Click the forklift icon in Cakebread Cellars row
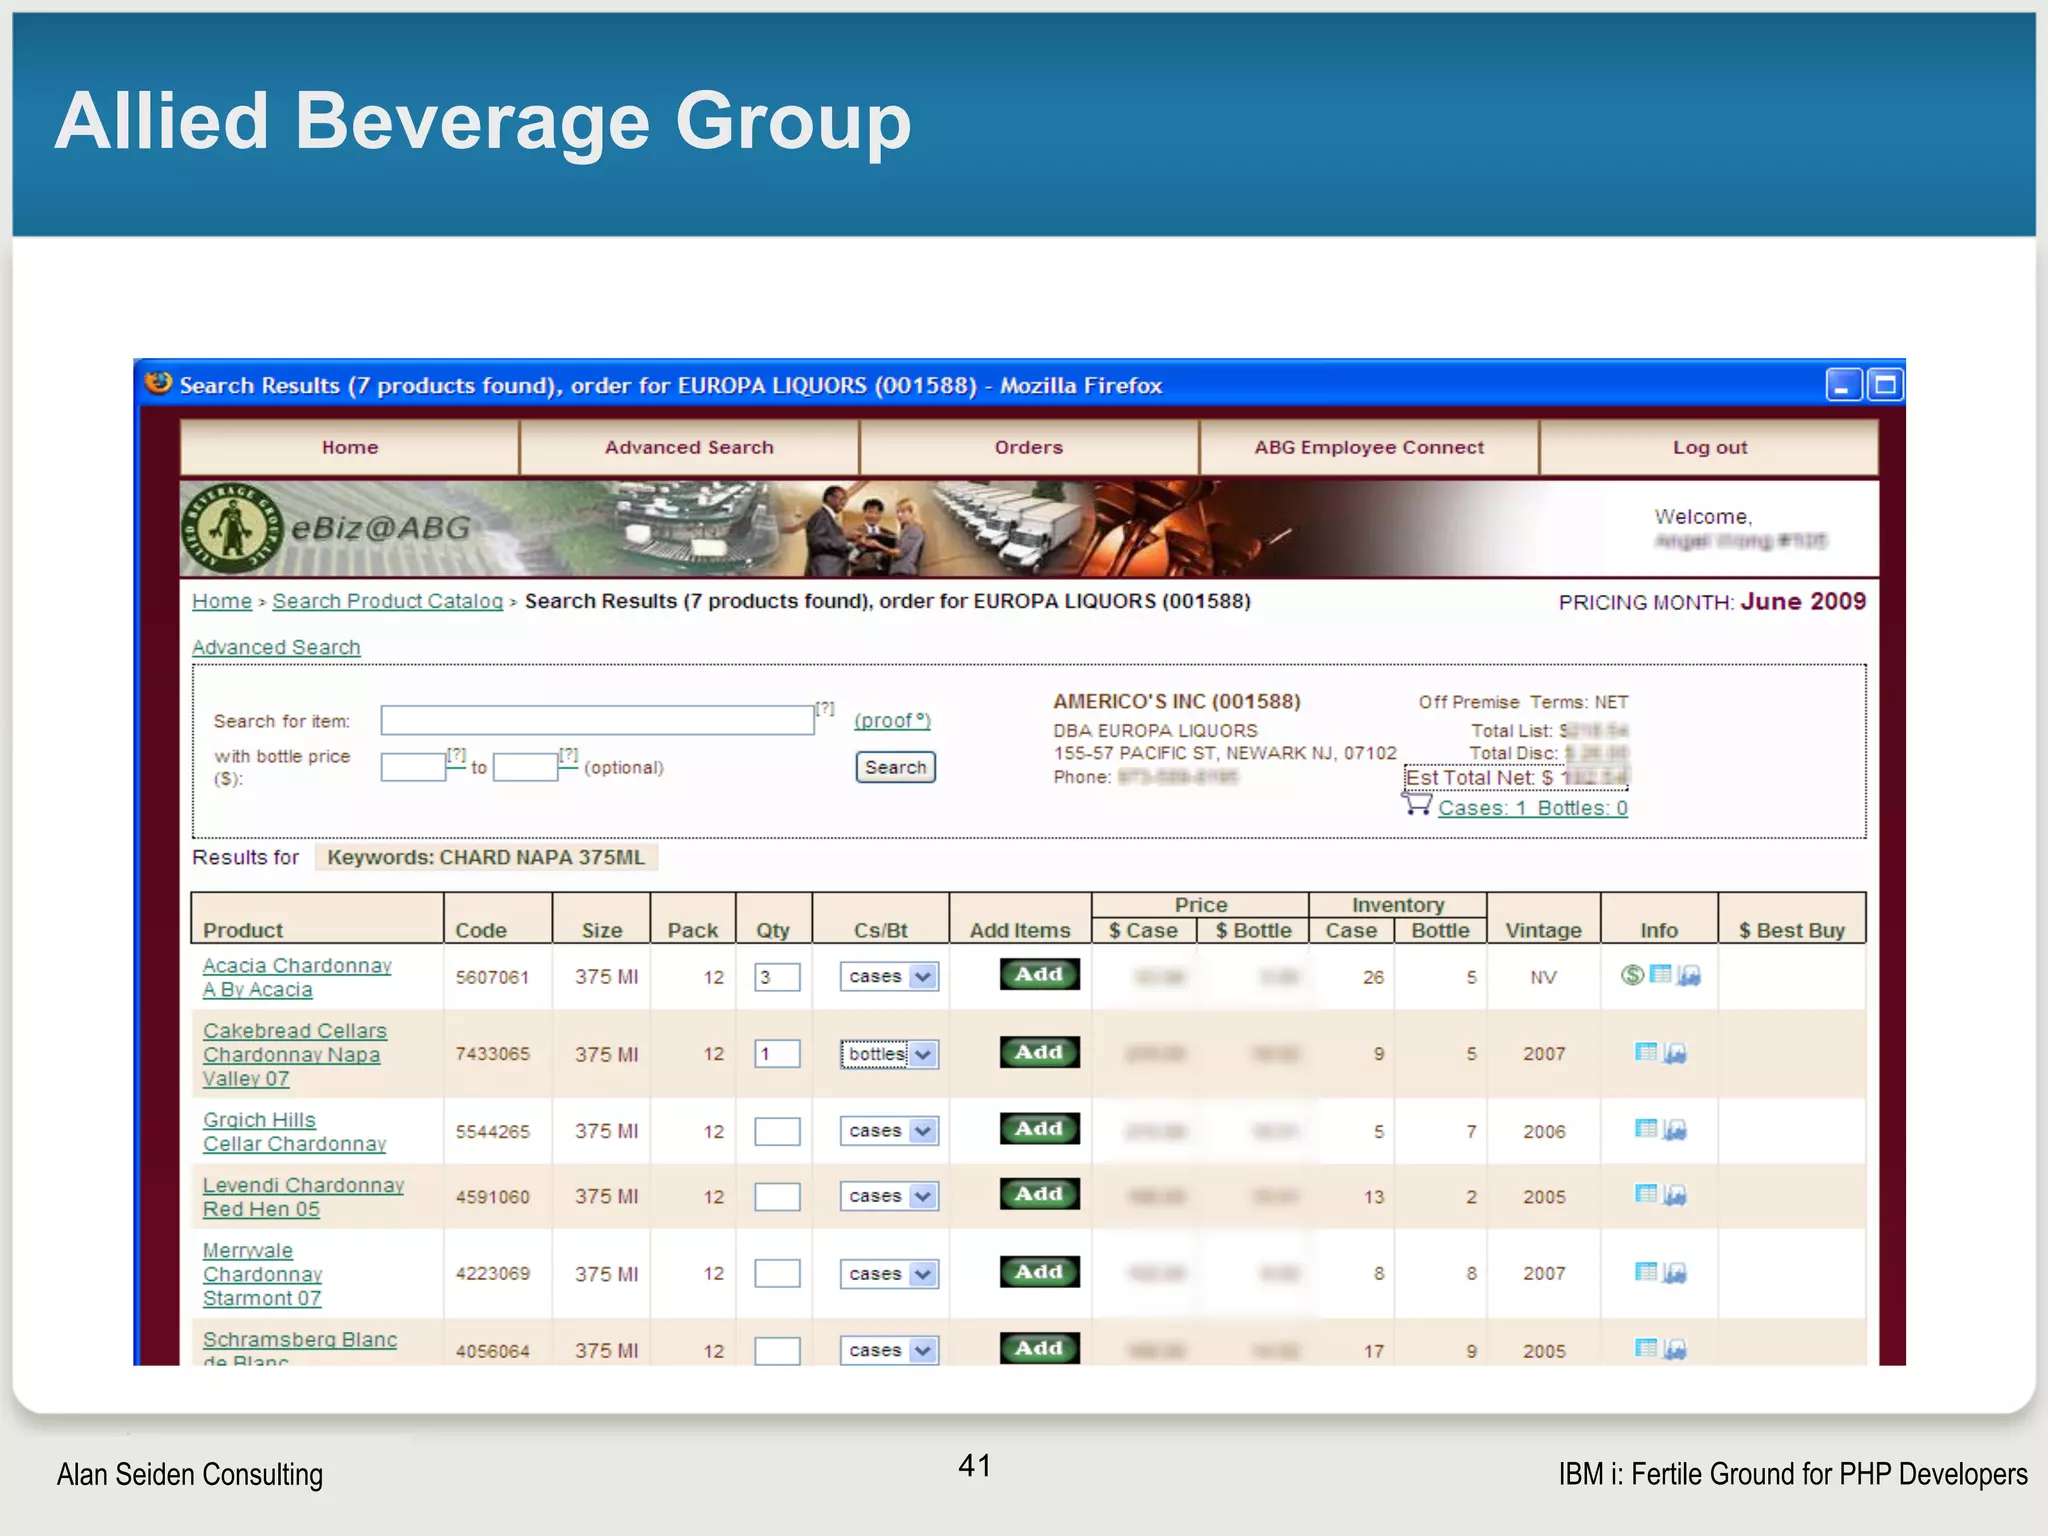Viewport: 2048px width, 1536px height. click(1675, 1053)
